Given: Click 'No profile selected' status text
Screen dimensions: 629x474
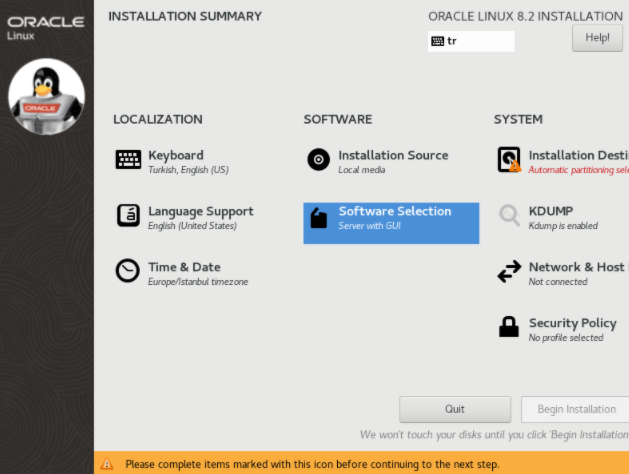Looking at the screenshot, I should 566,338.
